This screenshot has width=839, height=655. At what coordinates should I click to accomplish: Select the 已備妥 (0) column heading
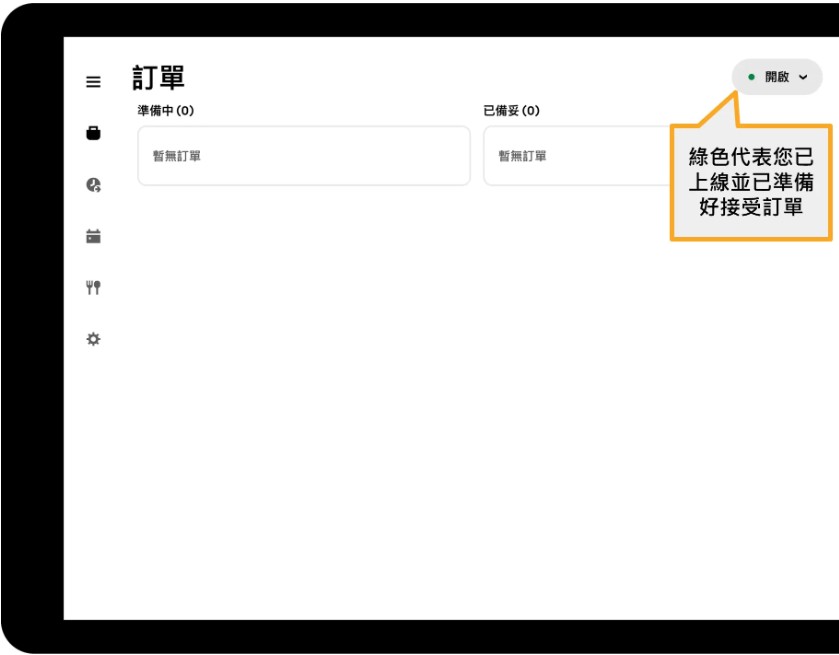[x=511, y=111]
